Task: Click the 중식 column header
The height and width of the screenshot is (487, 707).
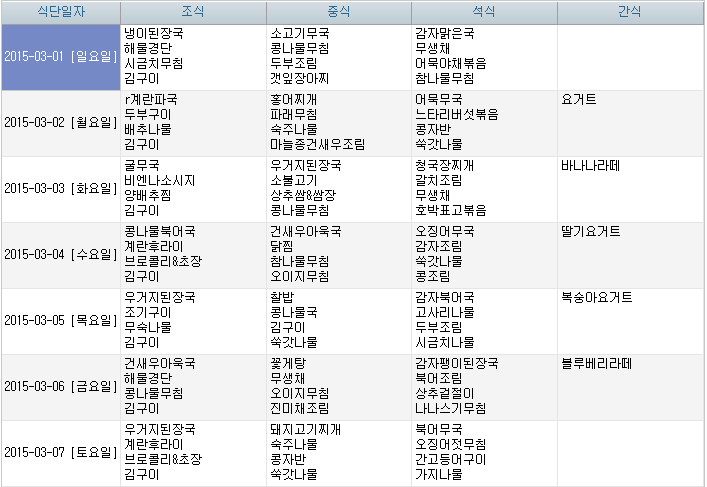Action: [338, 12]
